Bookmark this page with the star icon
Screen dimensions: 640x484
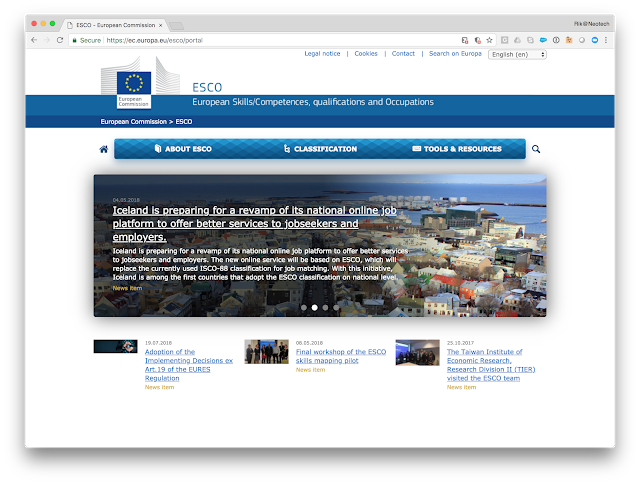click(489, 40)
